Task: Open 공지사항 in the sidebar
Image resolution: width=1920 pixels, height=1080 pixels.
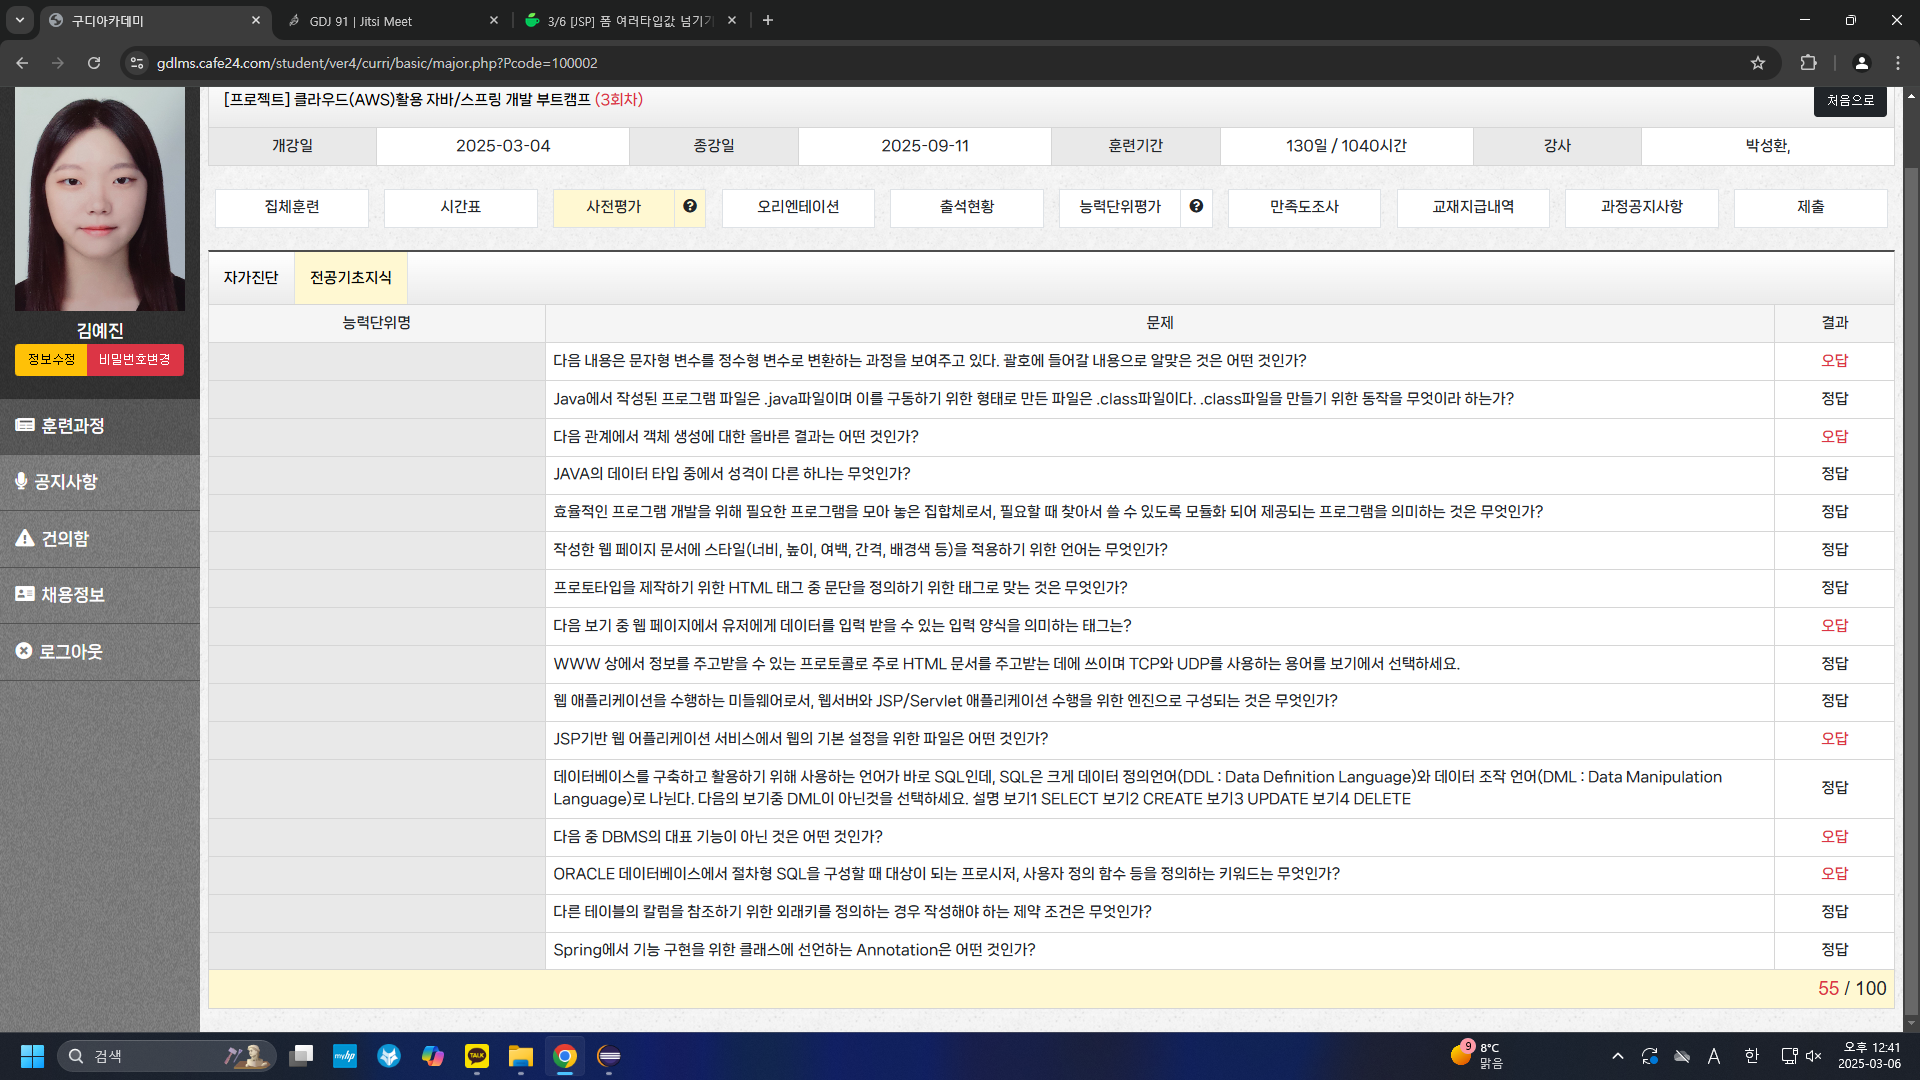Action: click(66, 482)
